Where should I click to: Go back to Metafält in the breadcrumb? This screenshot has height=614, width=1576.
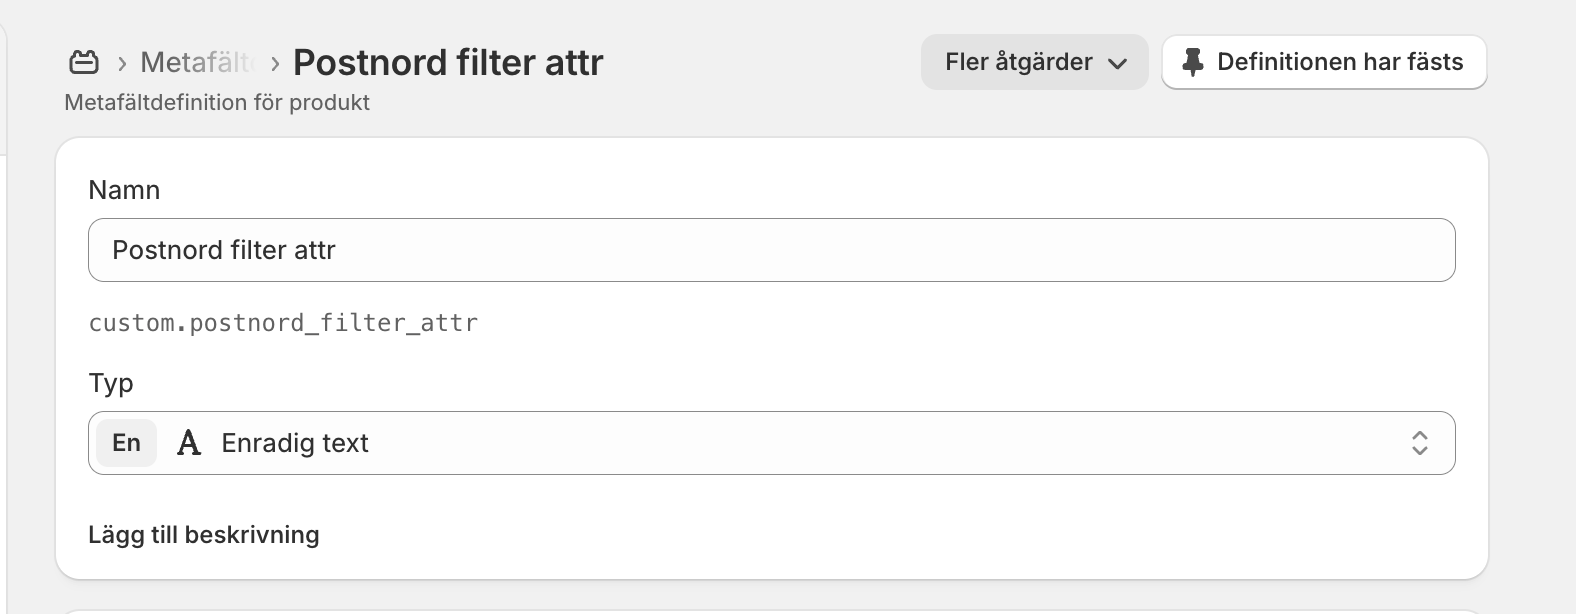196,62
